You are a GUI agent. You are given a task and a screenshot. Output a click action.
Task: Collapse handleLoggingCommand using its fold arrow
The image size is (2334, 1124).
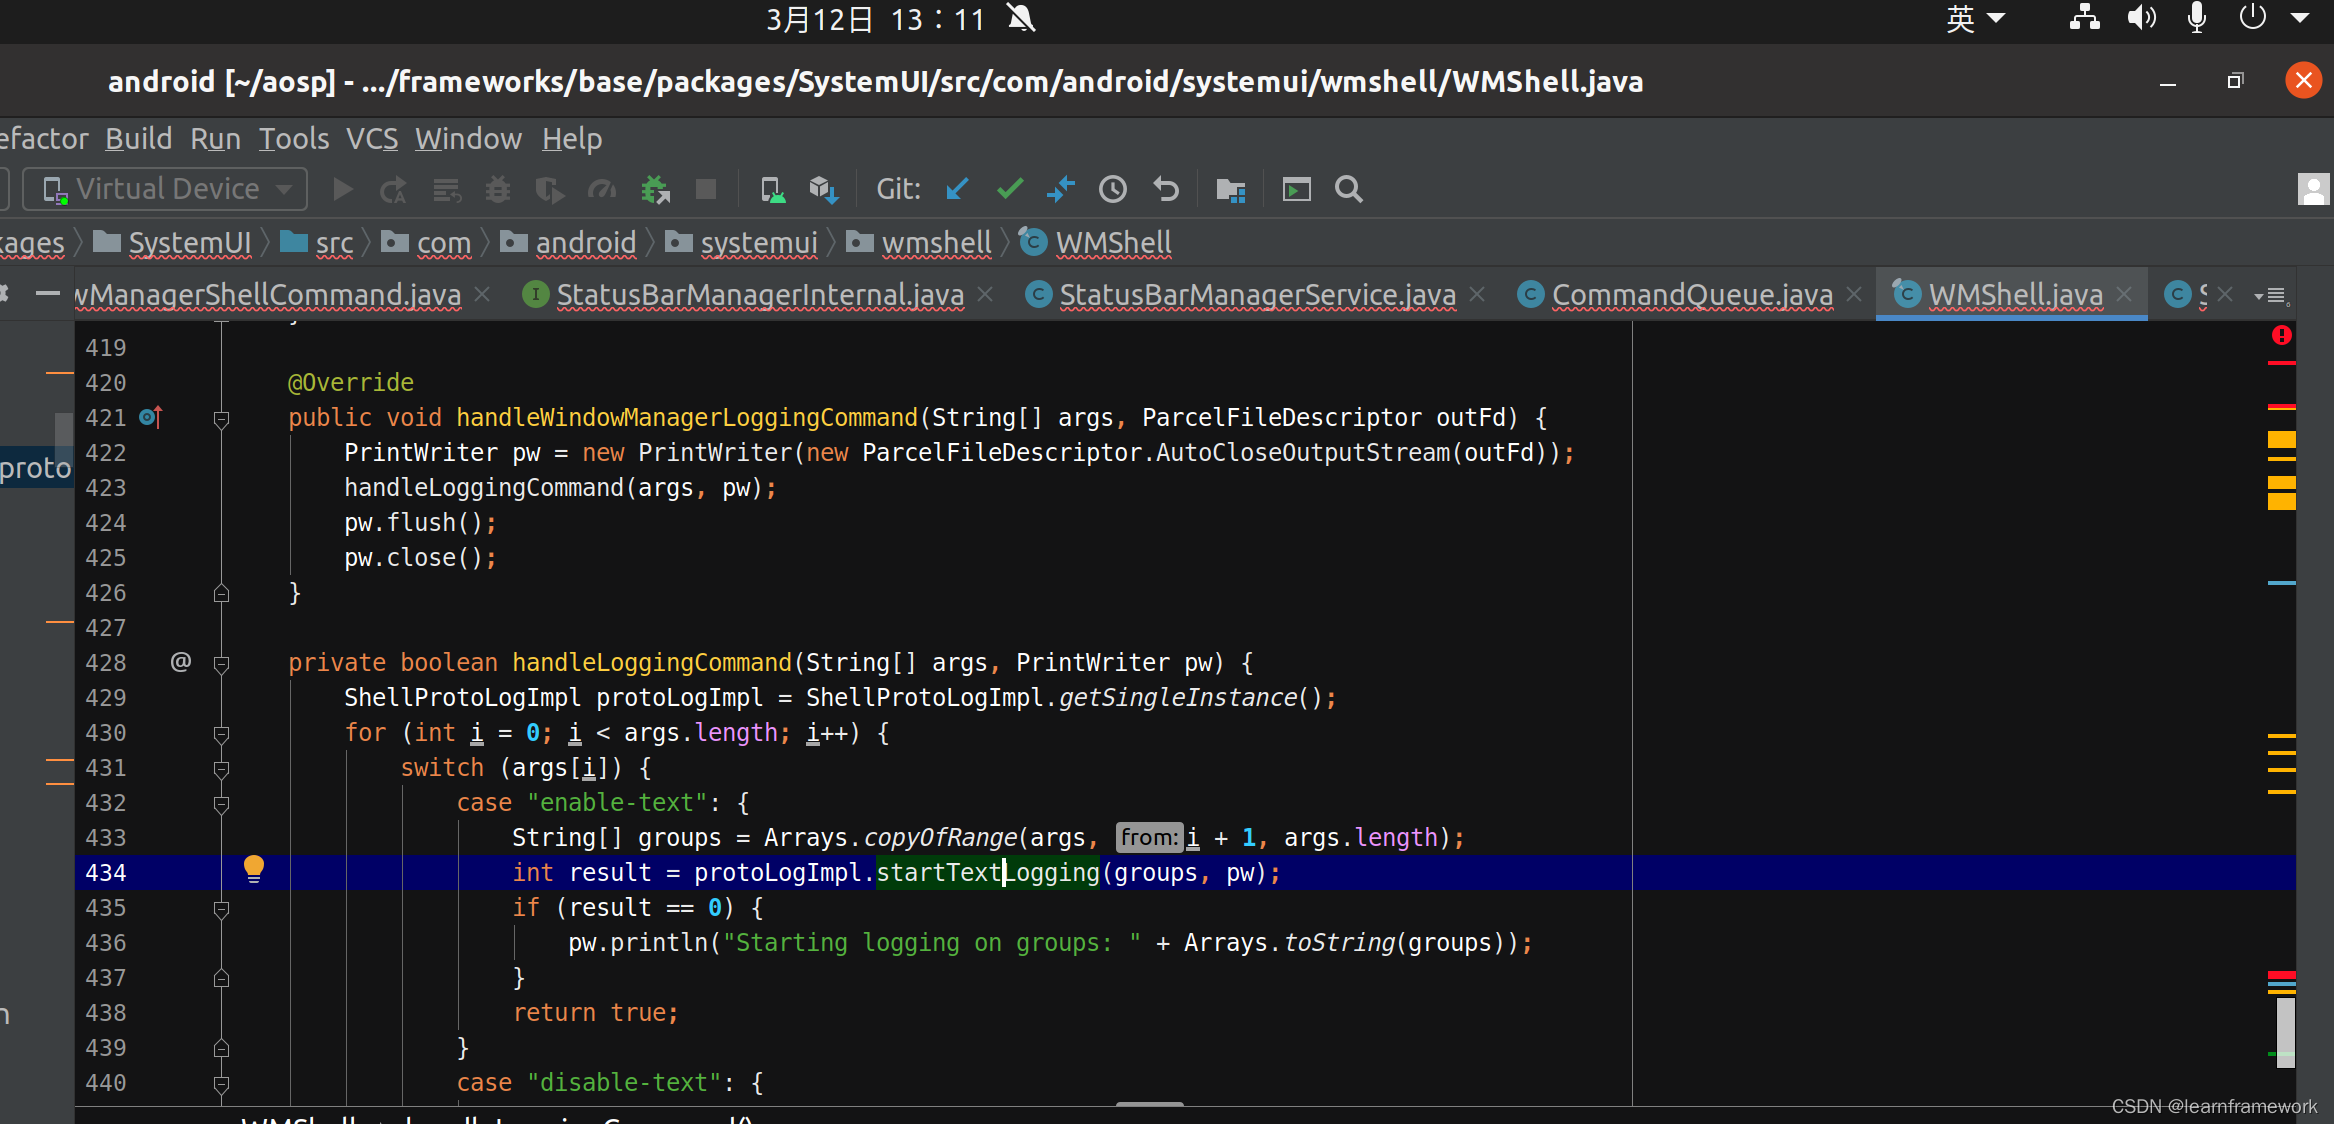(222, 662)
